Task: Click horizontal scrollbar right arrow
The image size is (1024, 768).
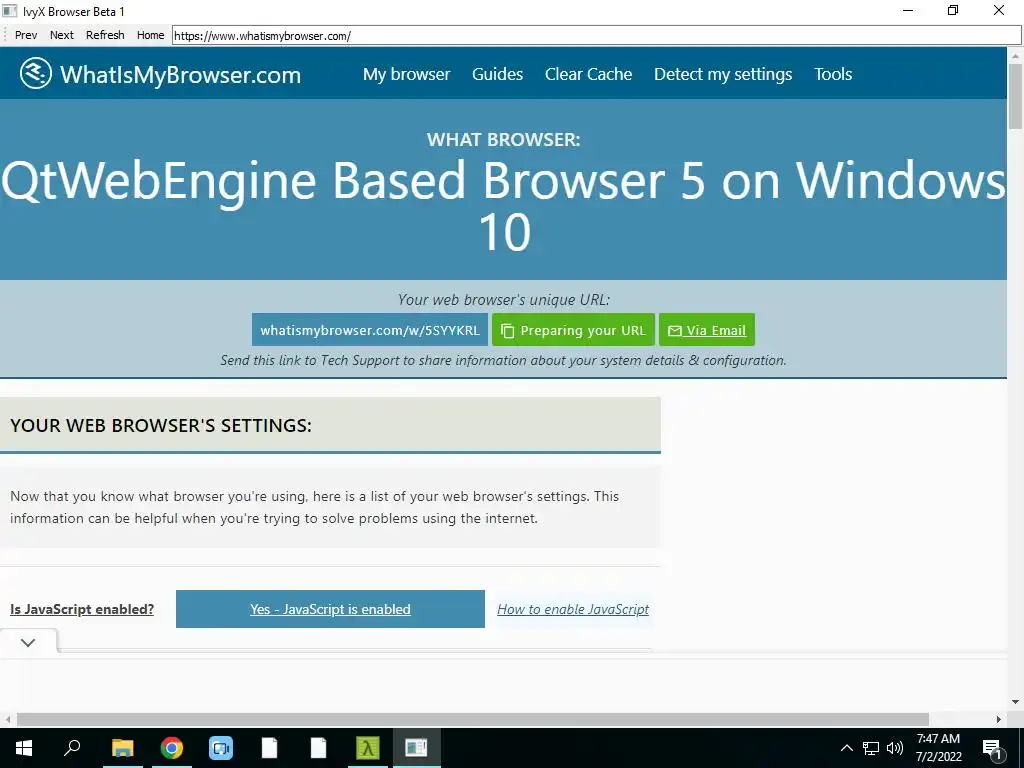Action: coord(999,719)
